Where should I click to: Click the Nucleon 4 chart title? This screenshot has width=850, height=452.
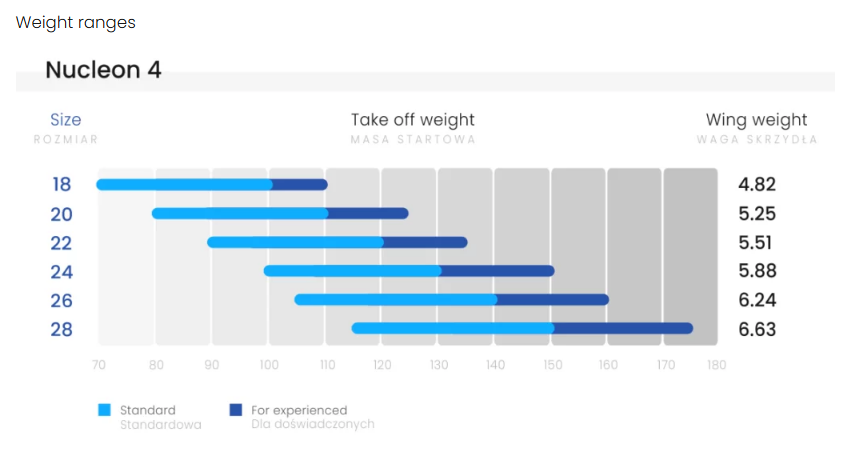point(103,70)
